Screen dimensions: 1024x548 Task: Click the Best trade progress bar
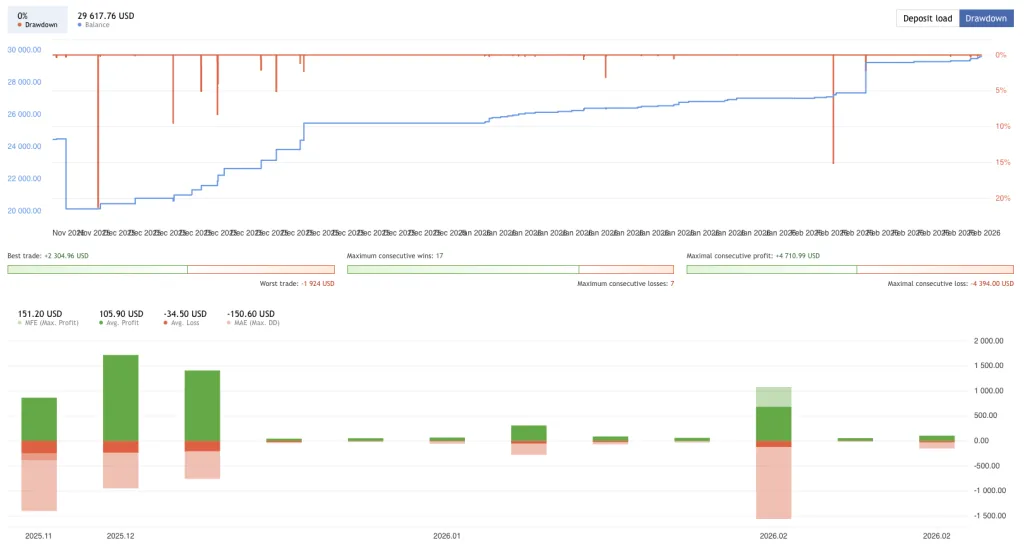click(170, 269)
